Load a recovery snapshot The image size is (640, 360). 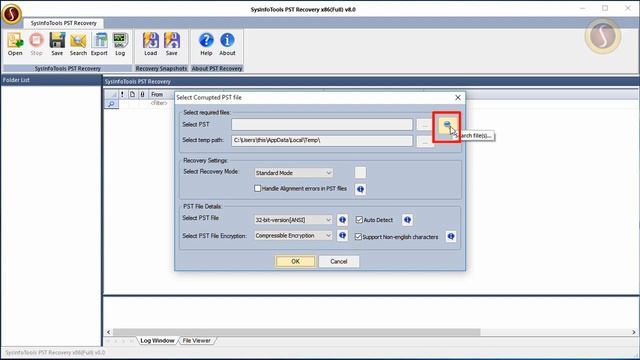coord(151,44)
